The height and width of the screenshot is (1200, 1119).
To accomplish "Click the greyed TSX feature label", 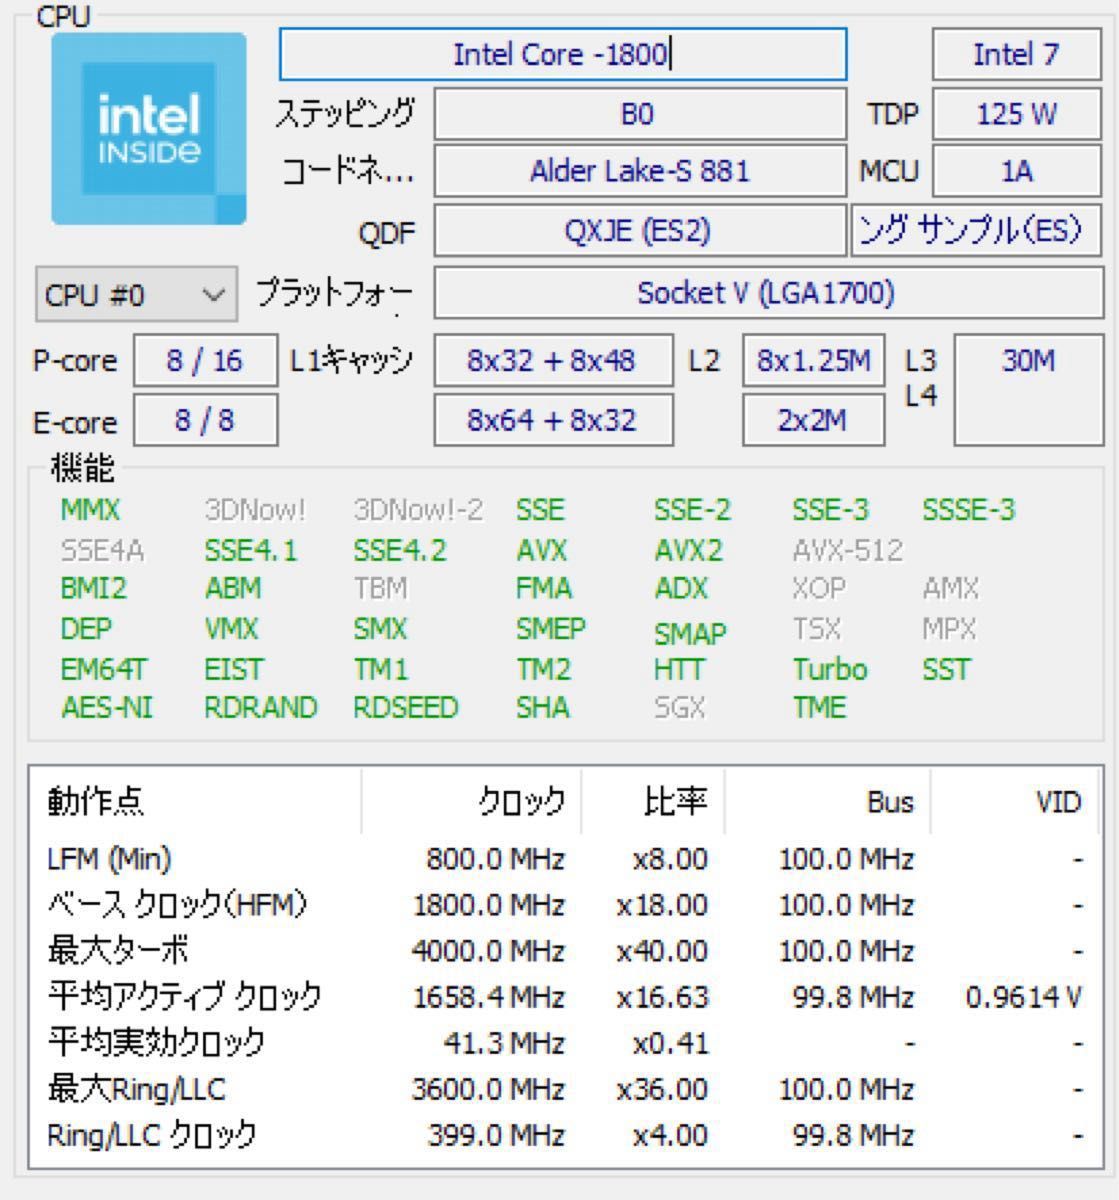I will (x=817, y=629).
